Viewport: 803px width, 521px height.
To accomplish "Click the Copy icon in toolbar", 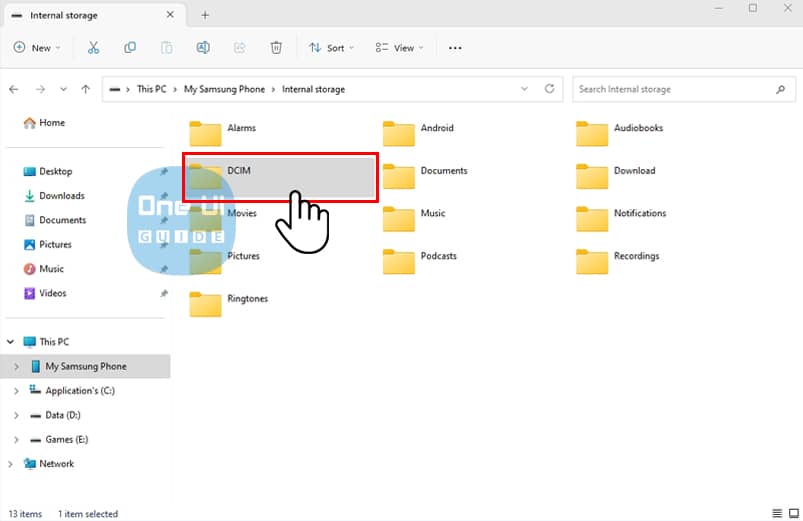I will (130, 47).
